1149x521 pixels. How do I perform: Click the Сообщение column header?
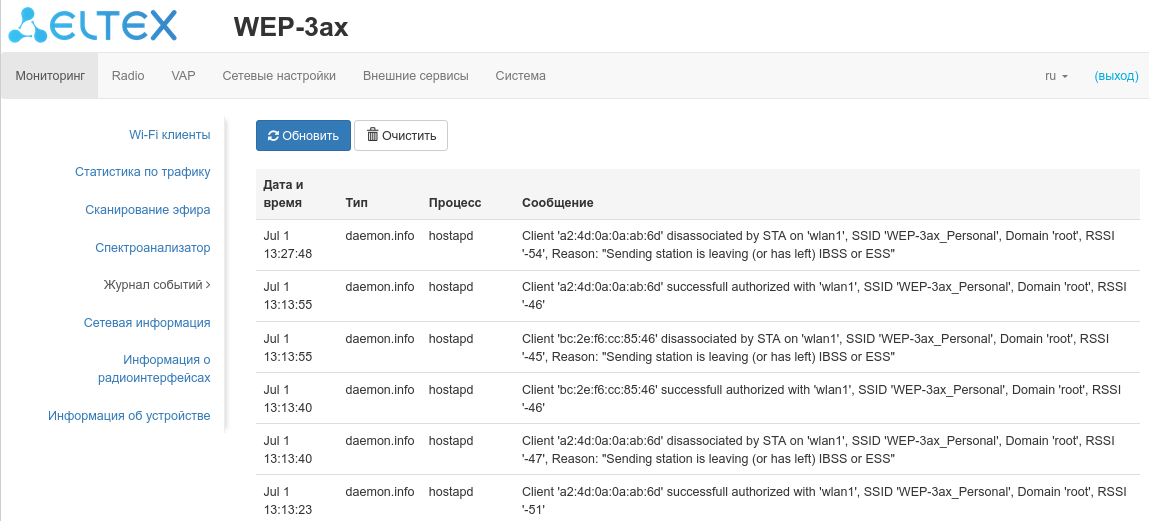[558, 203]
